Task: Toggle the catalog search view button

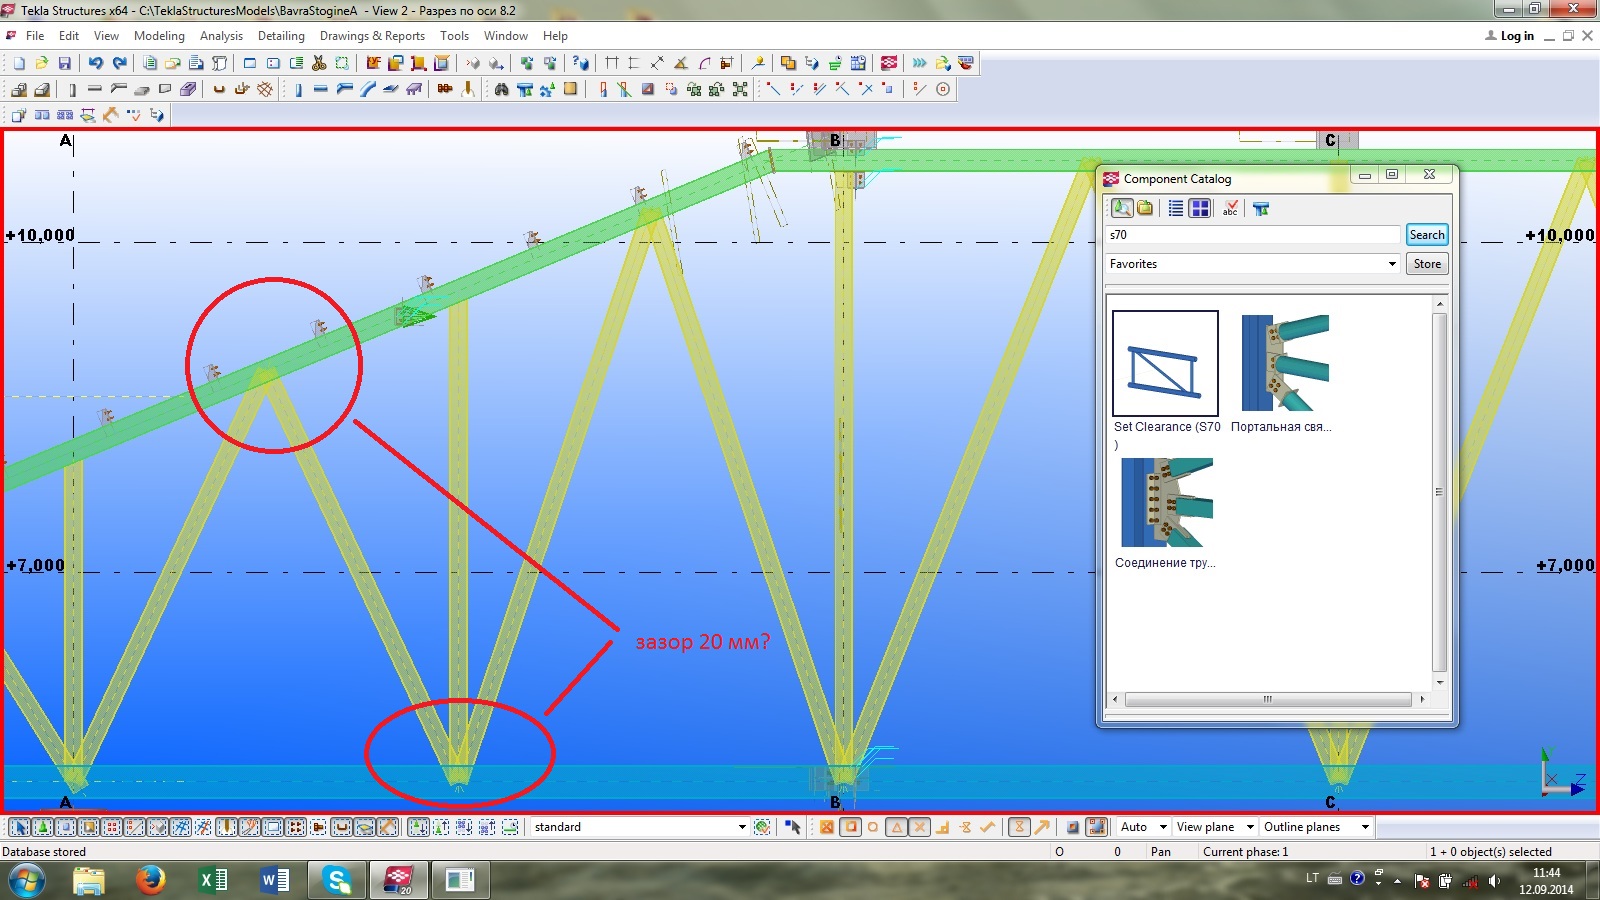Action: (x=1121, y=208)
